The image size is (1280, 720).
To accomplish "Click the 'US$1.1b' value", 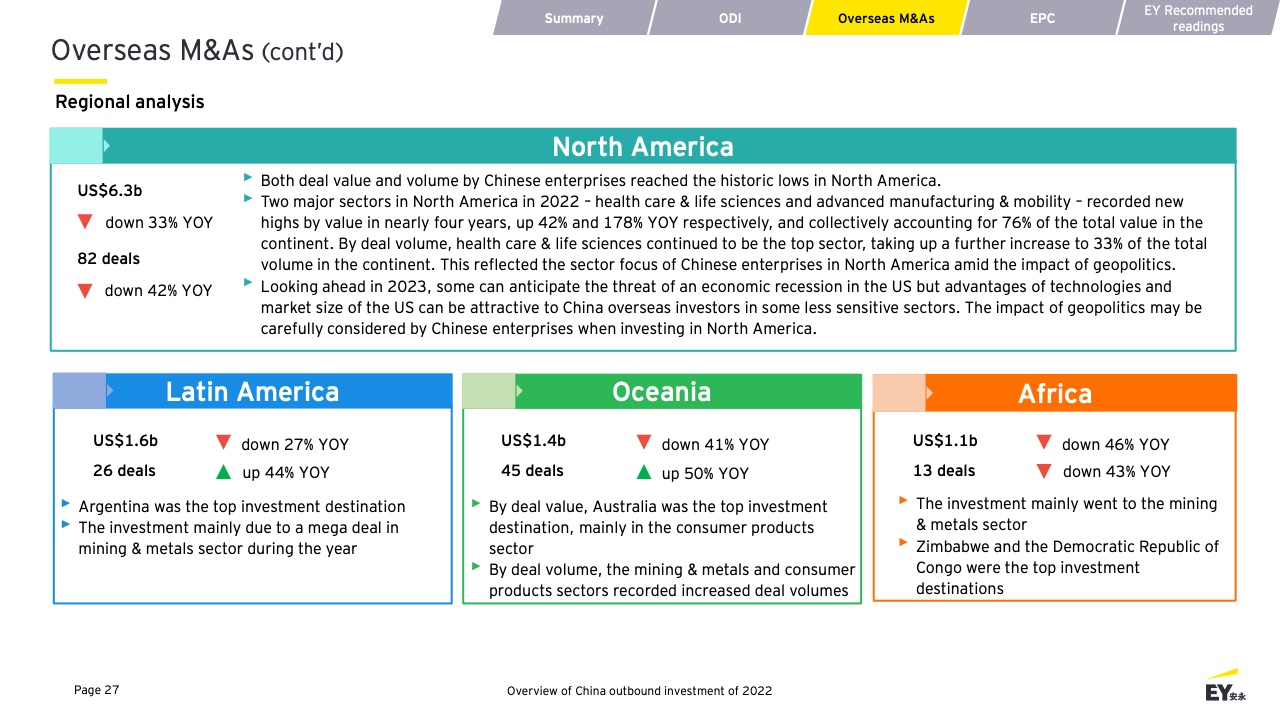I will (x=945, y=441).
